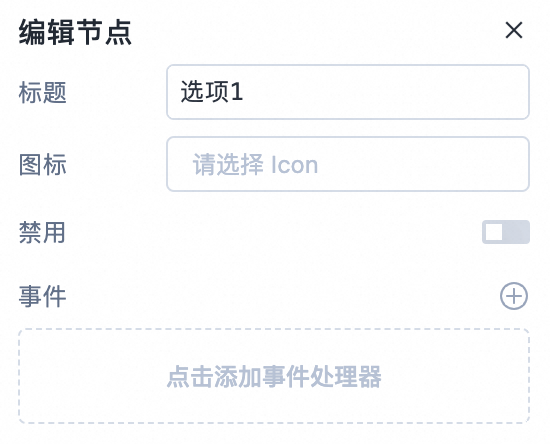Screen dimensions: 550x444
Task: Select the 图标 label
Action: [x=42, y=164]
